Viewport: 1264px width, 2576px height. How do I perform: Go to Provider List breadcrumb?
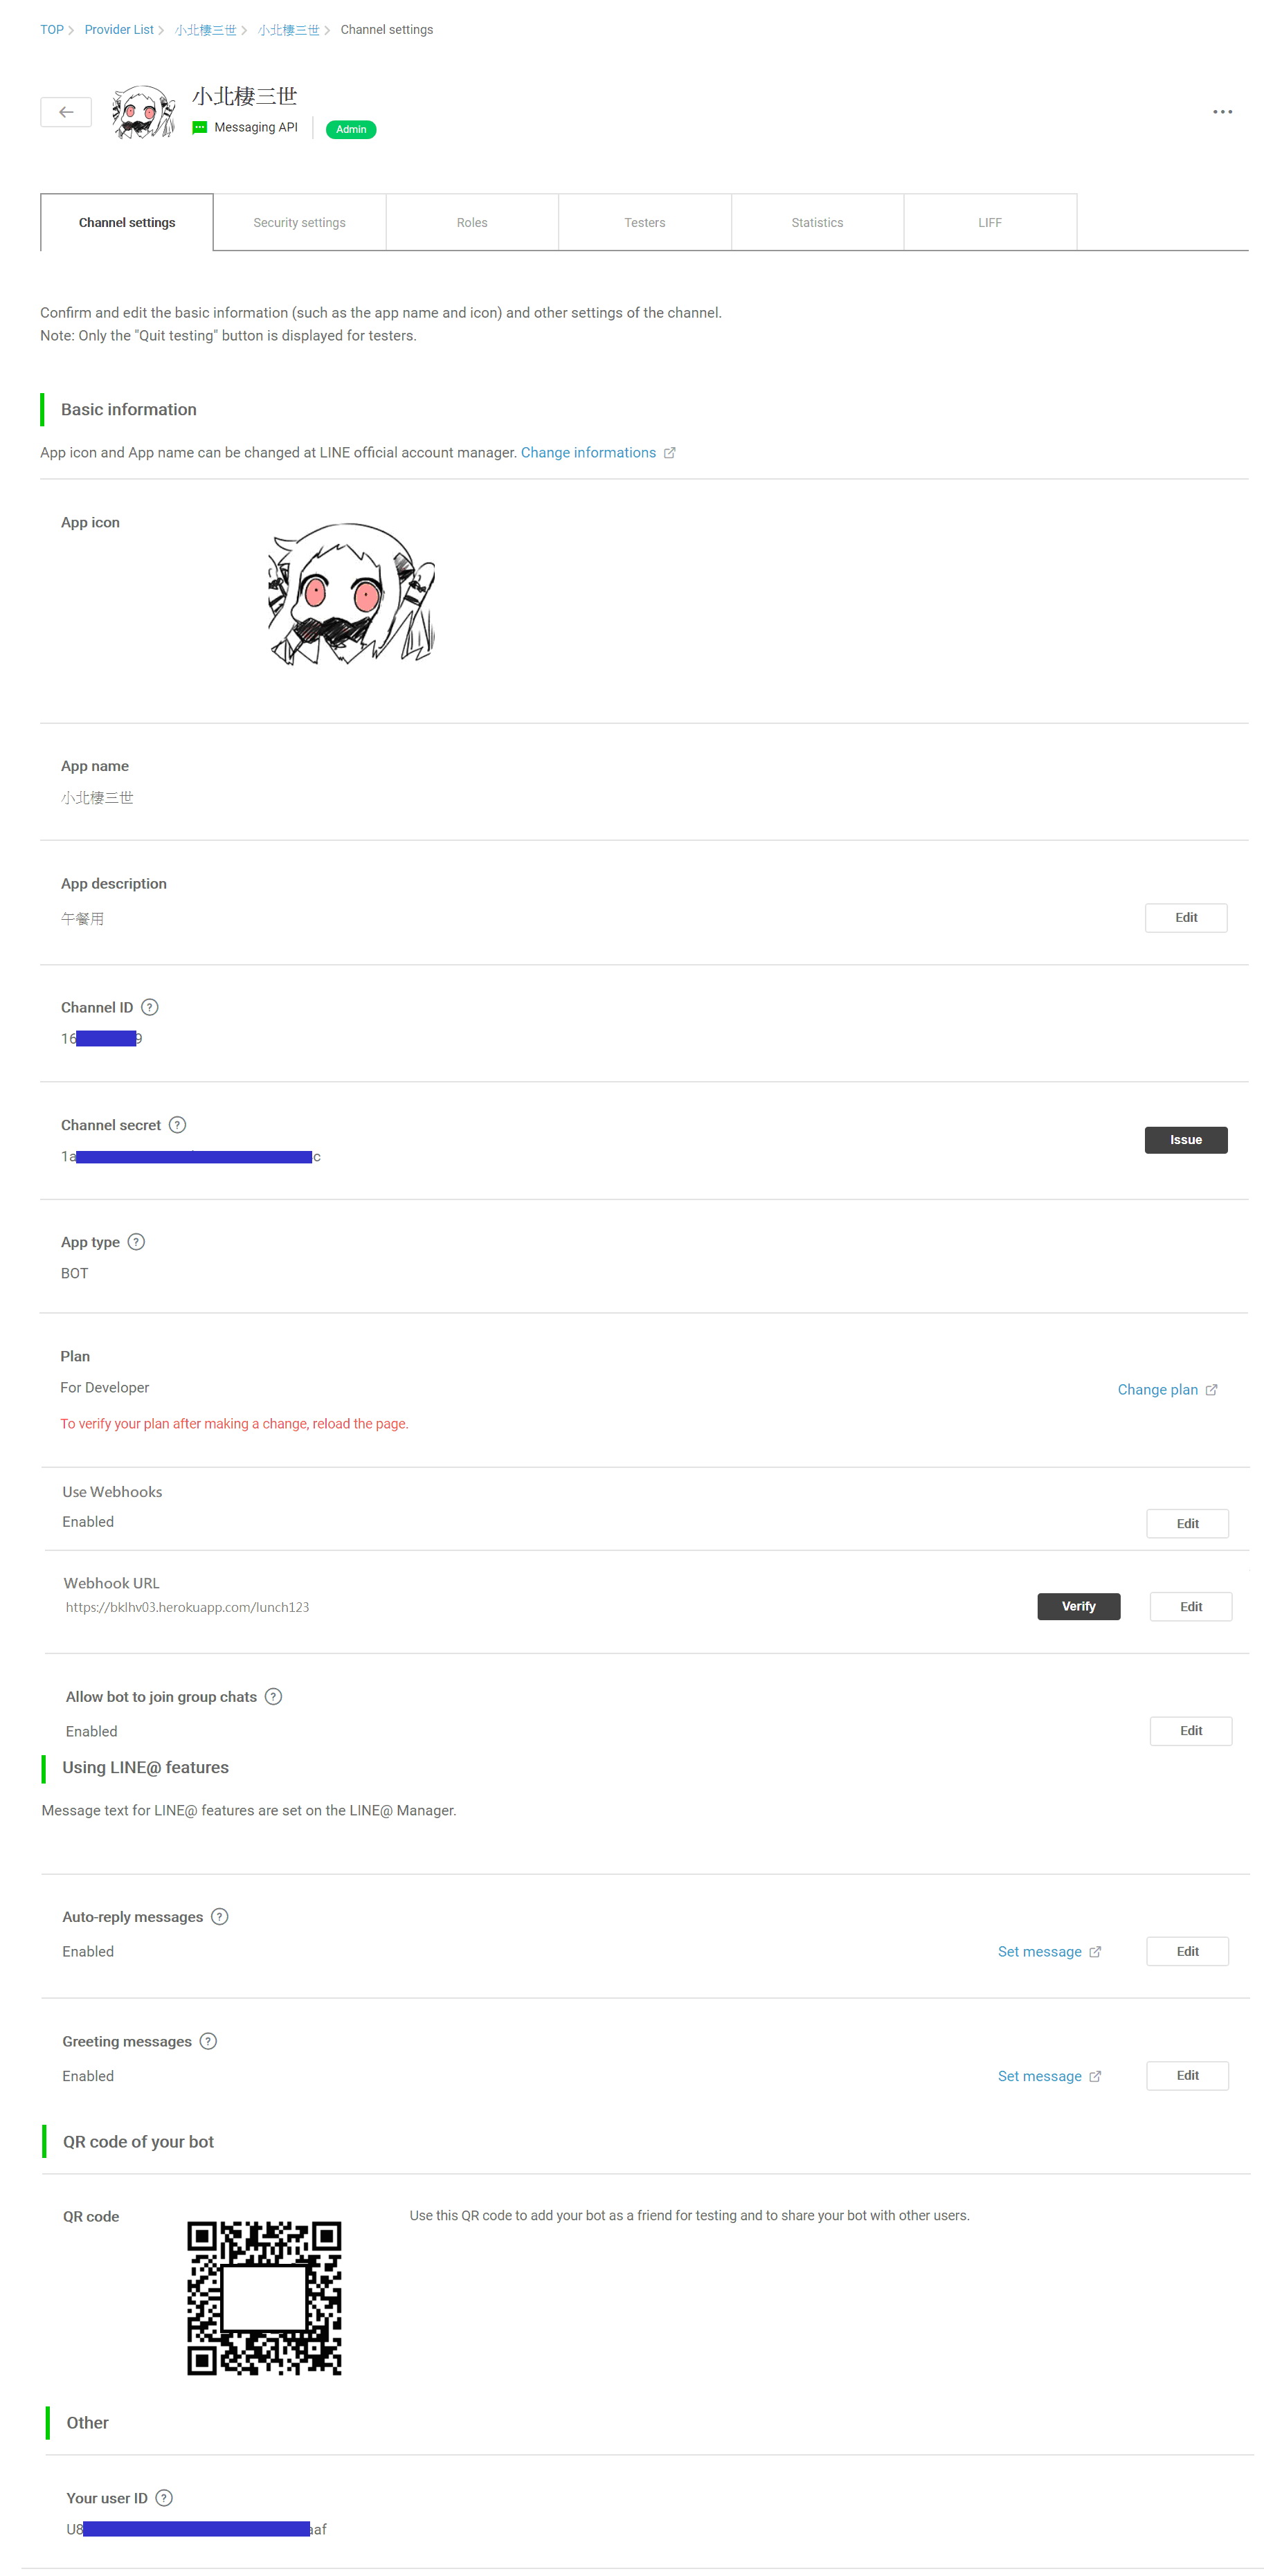coord(119,30)
